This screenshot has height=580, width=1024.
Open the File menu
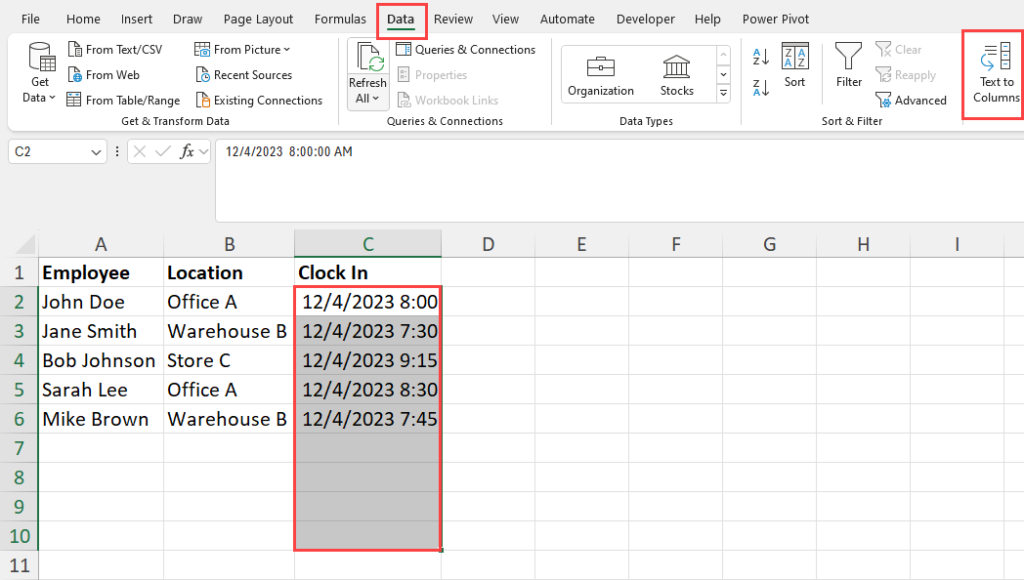30,19
